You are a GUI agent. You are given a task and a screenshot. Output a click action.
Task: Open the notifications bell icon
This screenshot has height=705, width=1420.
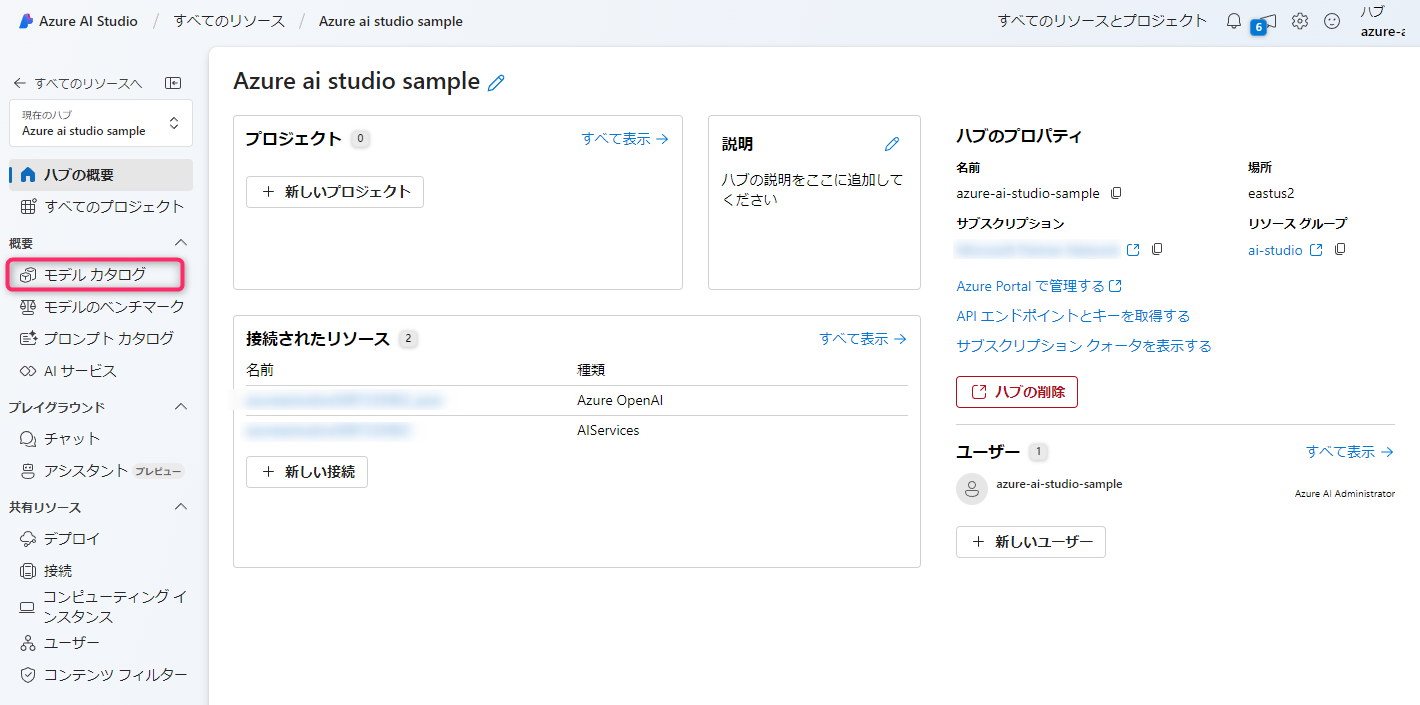[1234, 21]
